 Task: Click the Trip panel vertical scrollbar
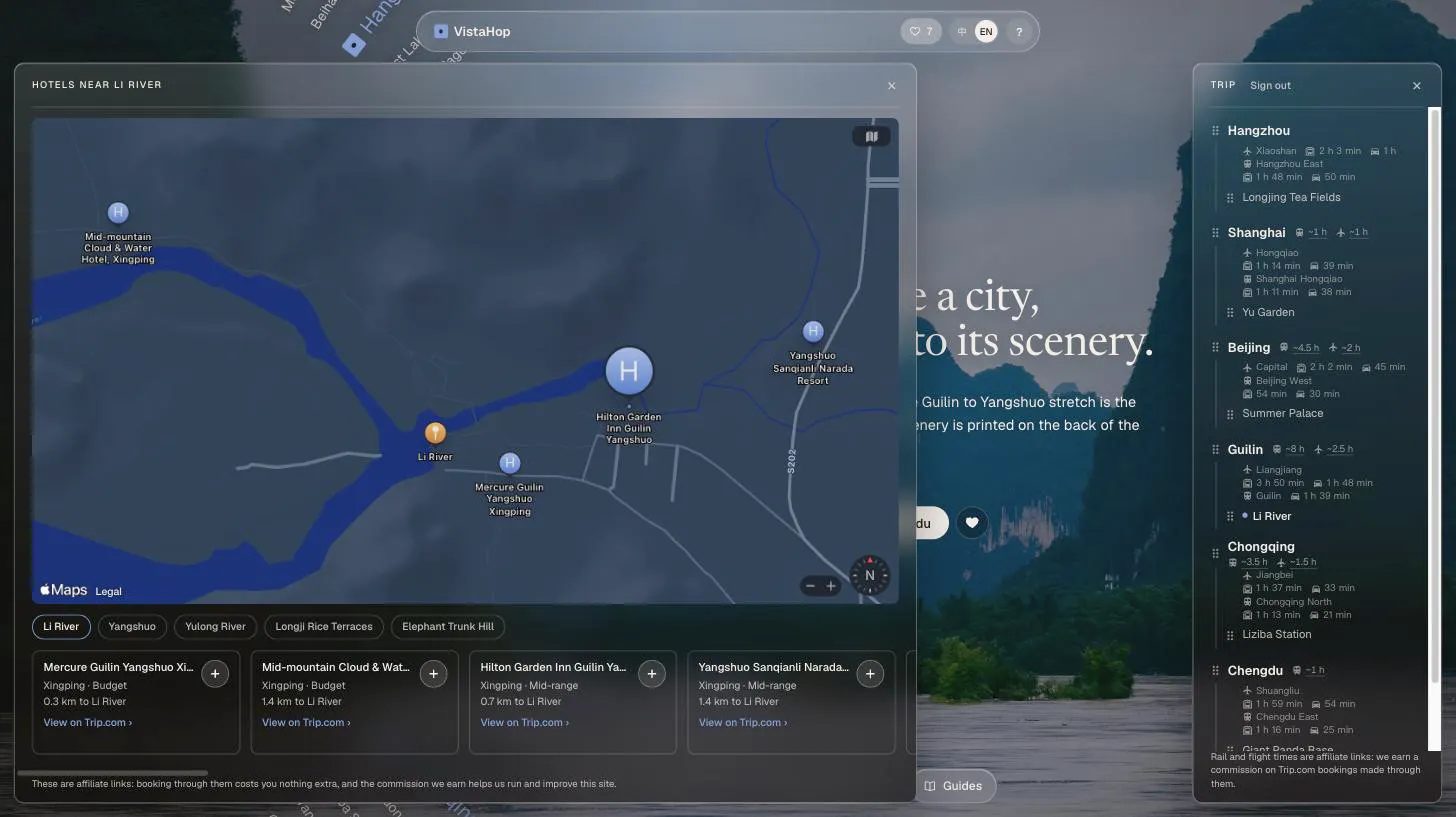click(x=1434, y=395)
